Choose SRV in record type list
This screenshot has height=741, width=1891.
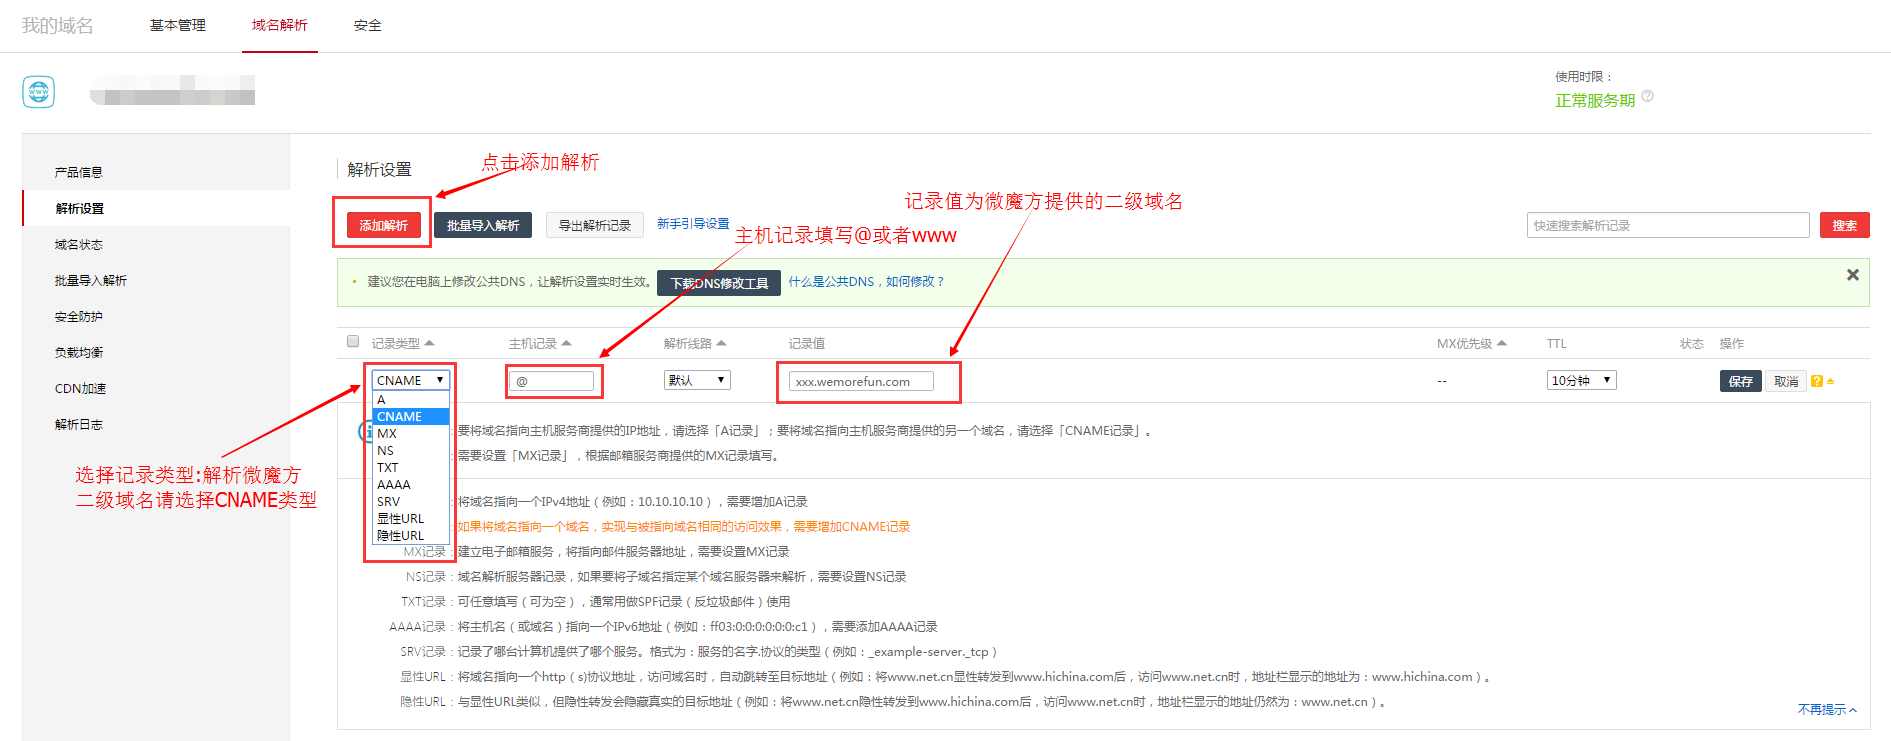(411, 501)
